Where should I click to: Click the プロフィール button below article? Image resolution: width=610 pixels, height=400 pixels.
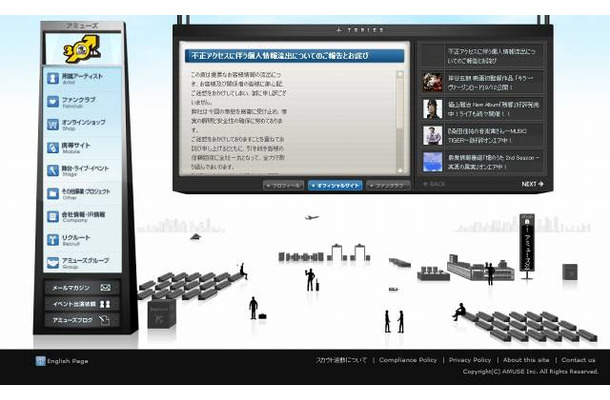coord(283,186)
